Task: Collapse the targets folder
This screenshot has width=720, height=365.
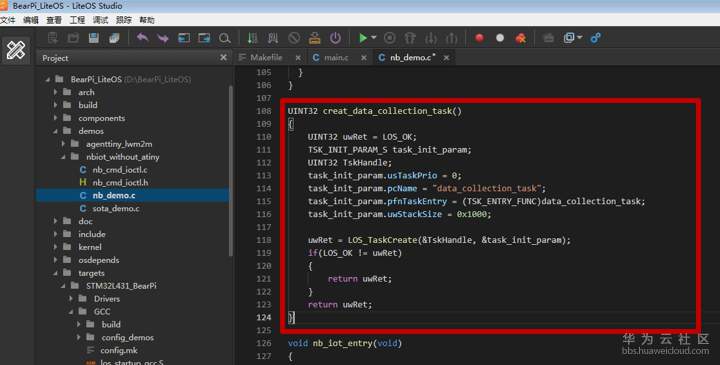Action: coord(56,273)
